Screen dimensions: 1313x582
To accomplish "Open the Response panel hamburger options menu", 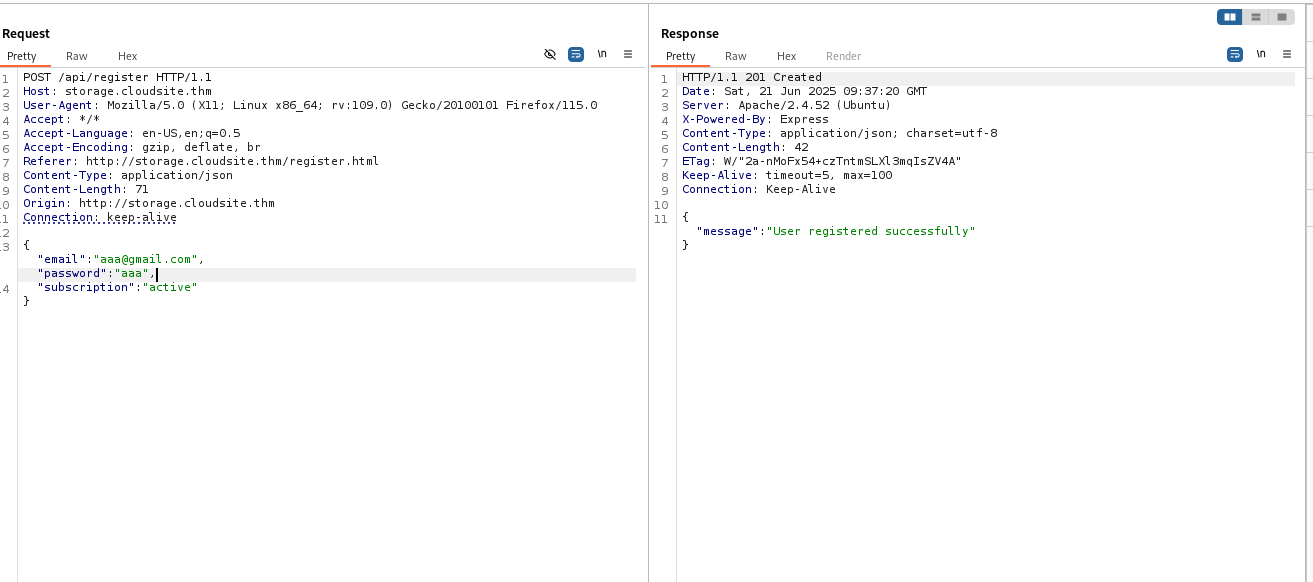I will [x=1287, y=55].
